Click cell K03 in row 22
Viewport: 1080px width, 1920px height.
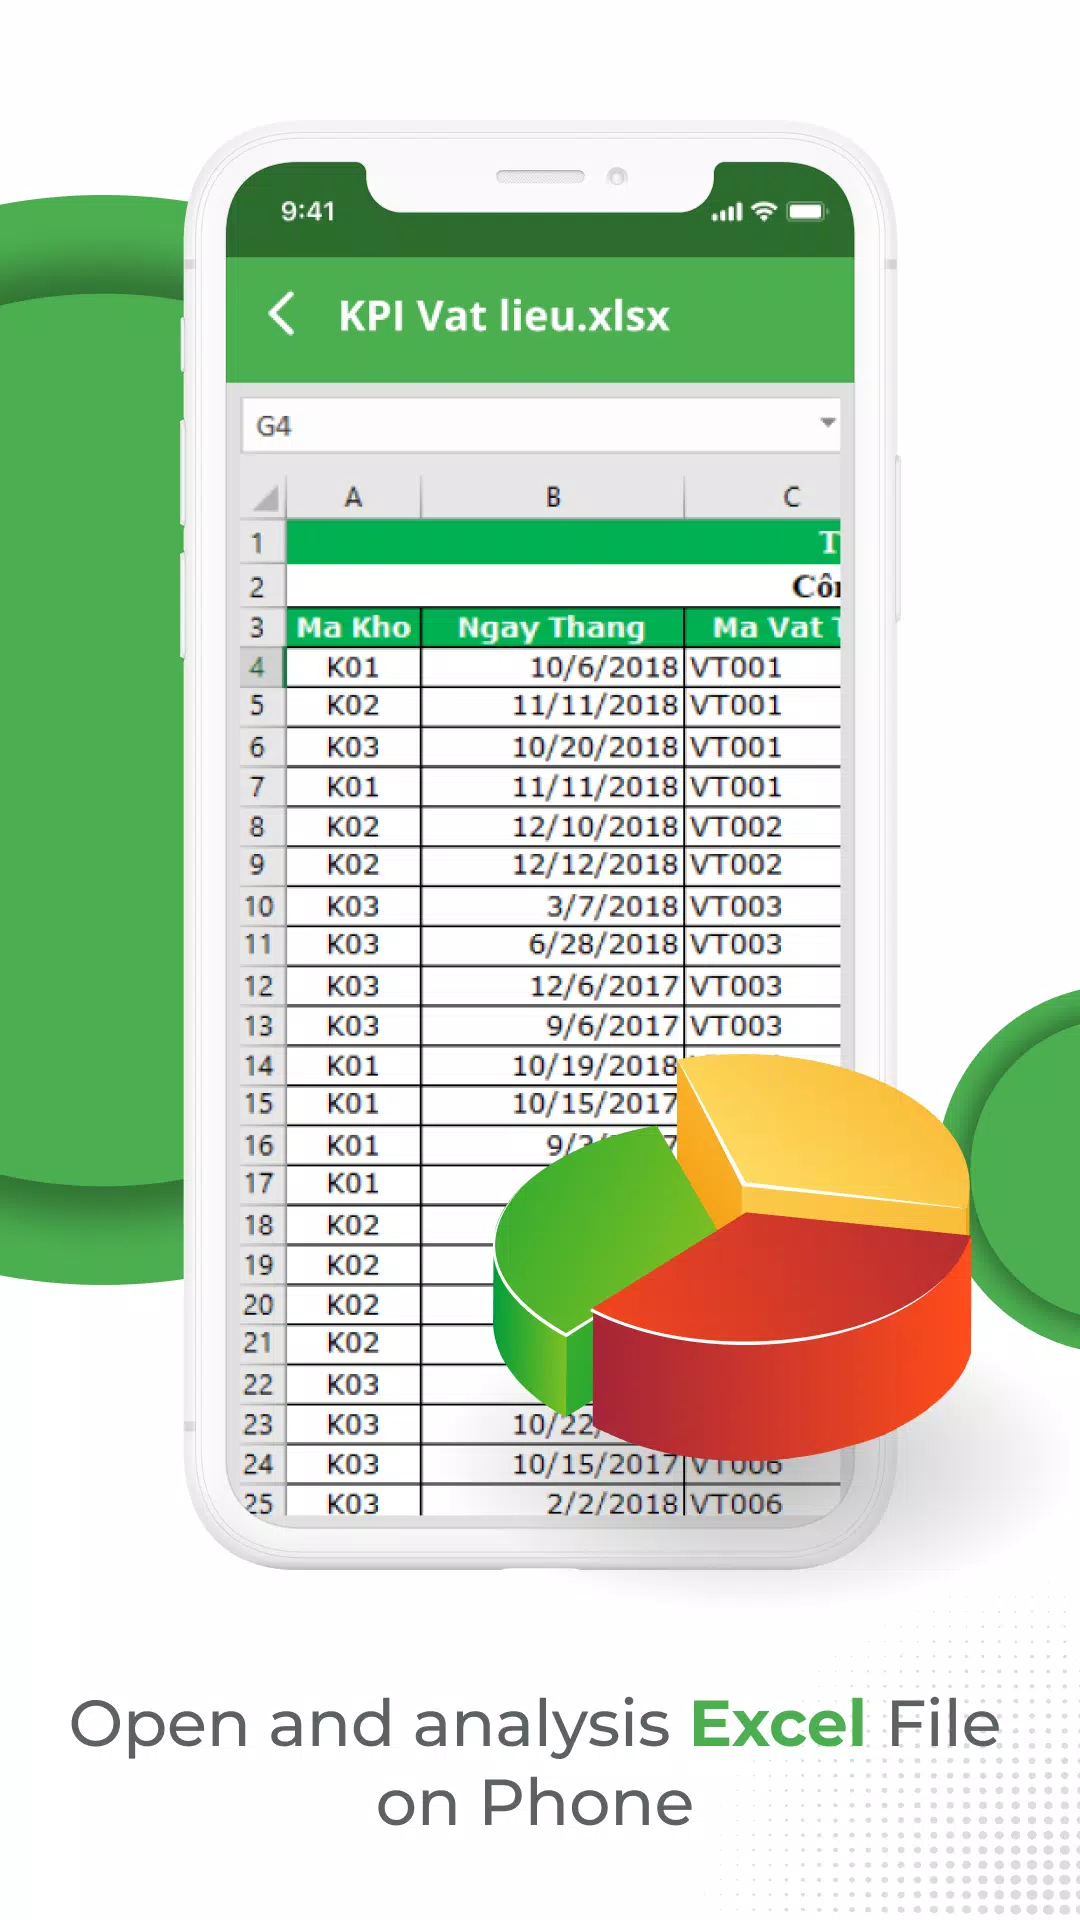coord(354,1385)
